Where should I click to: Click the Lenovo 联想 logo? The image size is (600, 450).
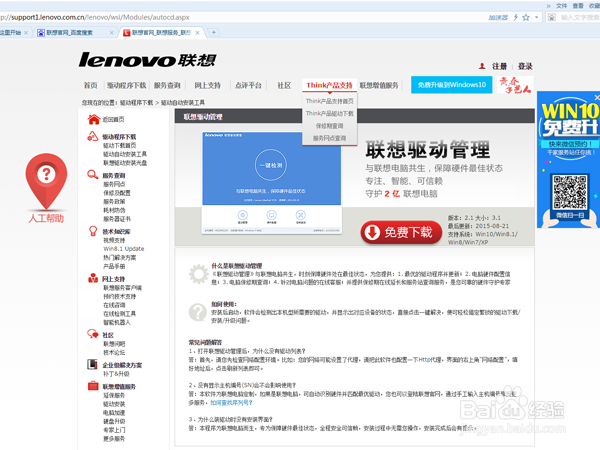click(x=147, y=60)
